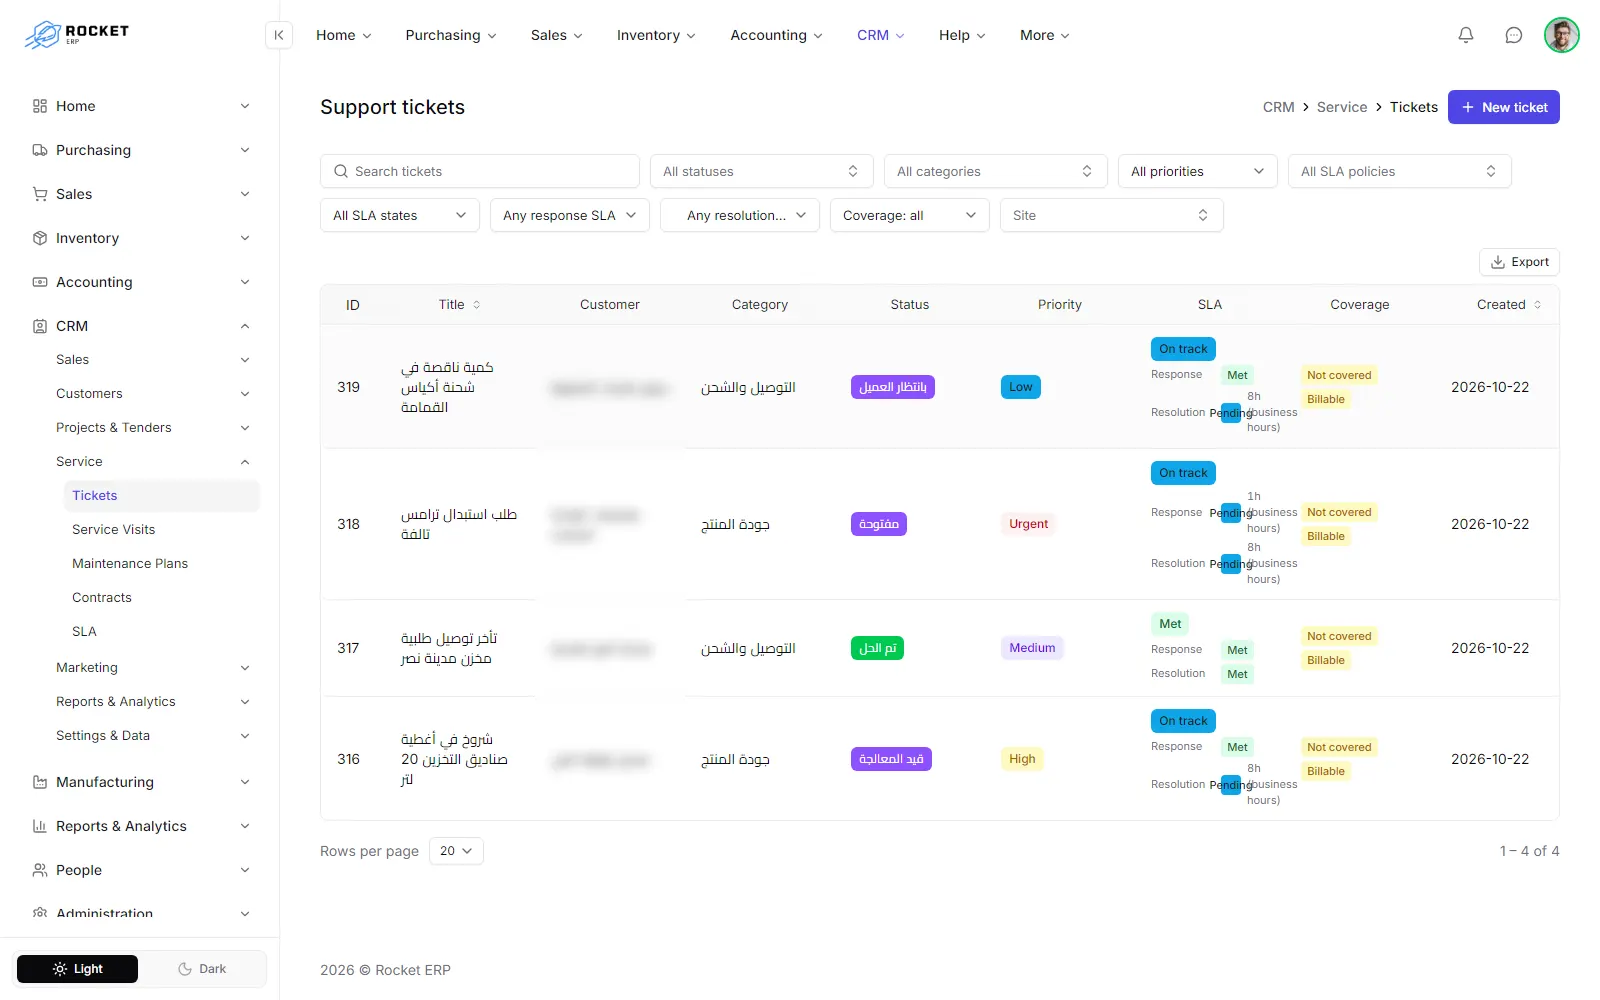1600x1000 pixels.
Task: Open the All categories dropdown
Action: (x=996, y=171)
